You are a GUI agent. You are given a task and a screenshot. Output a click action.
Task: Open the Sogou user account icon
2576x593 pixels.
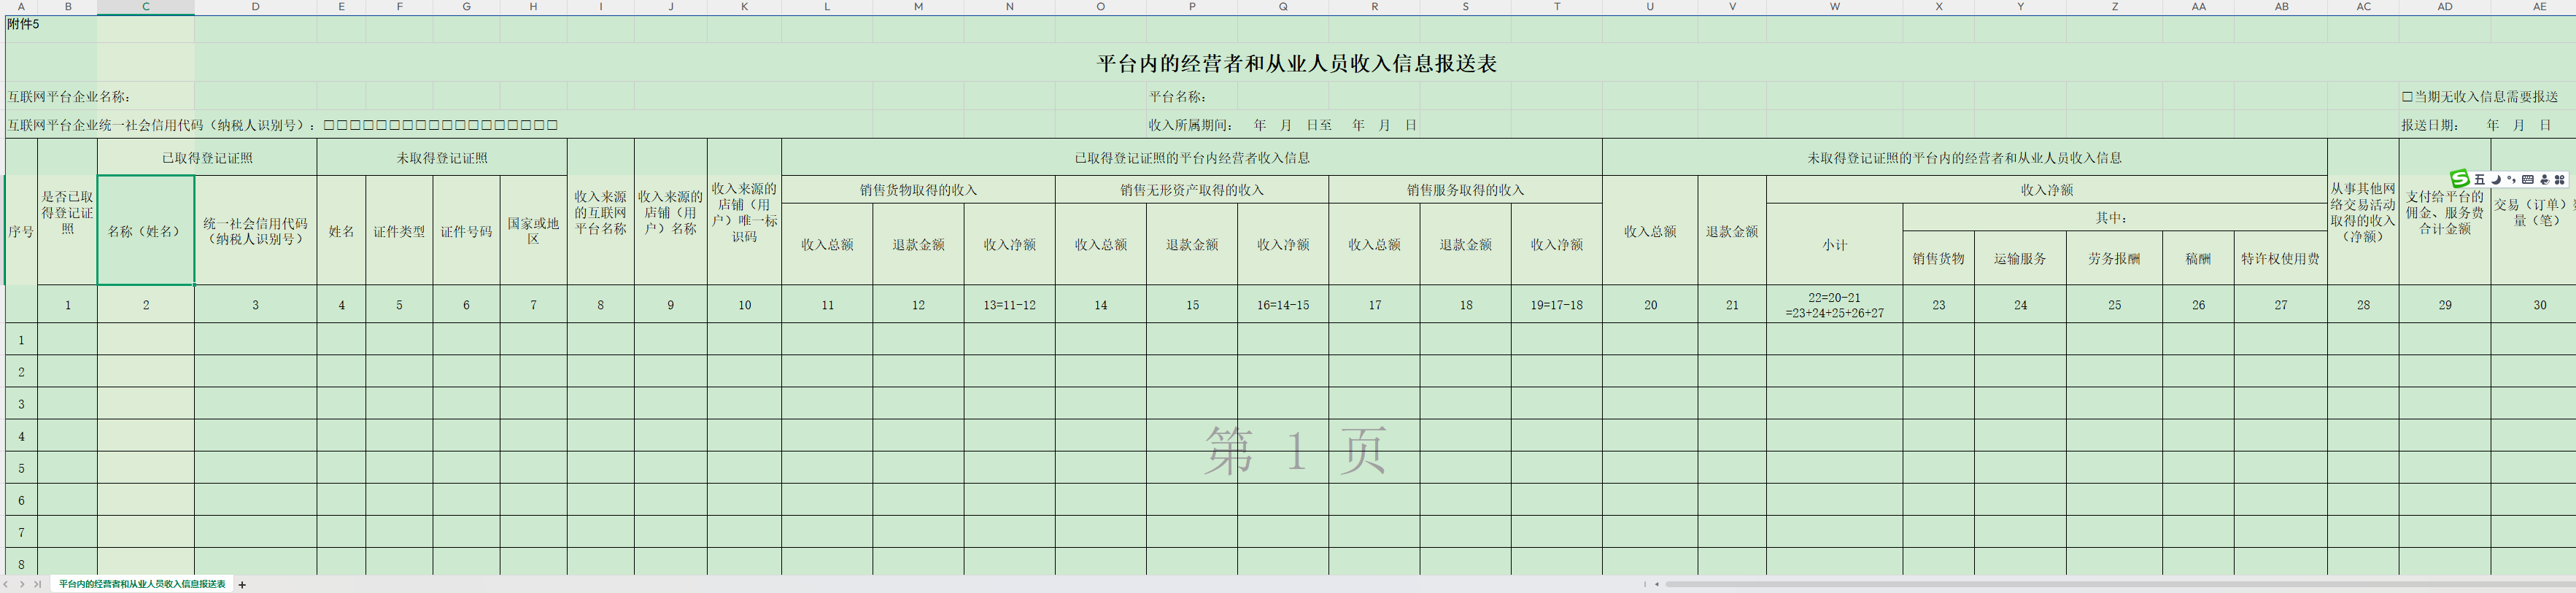pyautogui.click(x=2545, y=180)
